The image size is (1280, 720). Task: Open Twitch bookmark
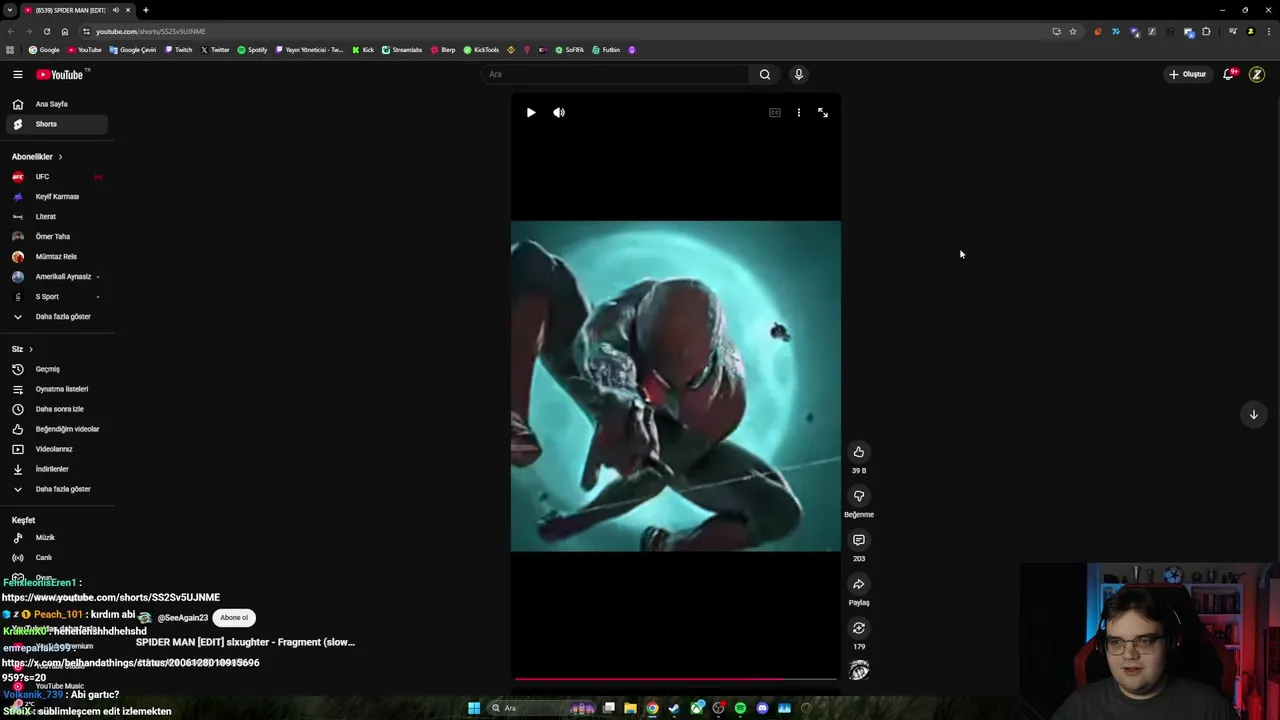[x=178, y=50]
